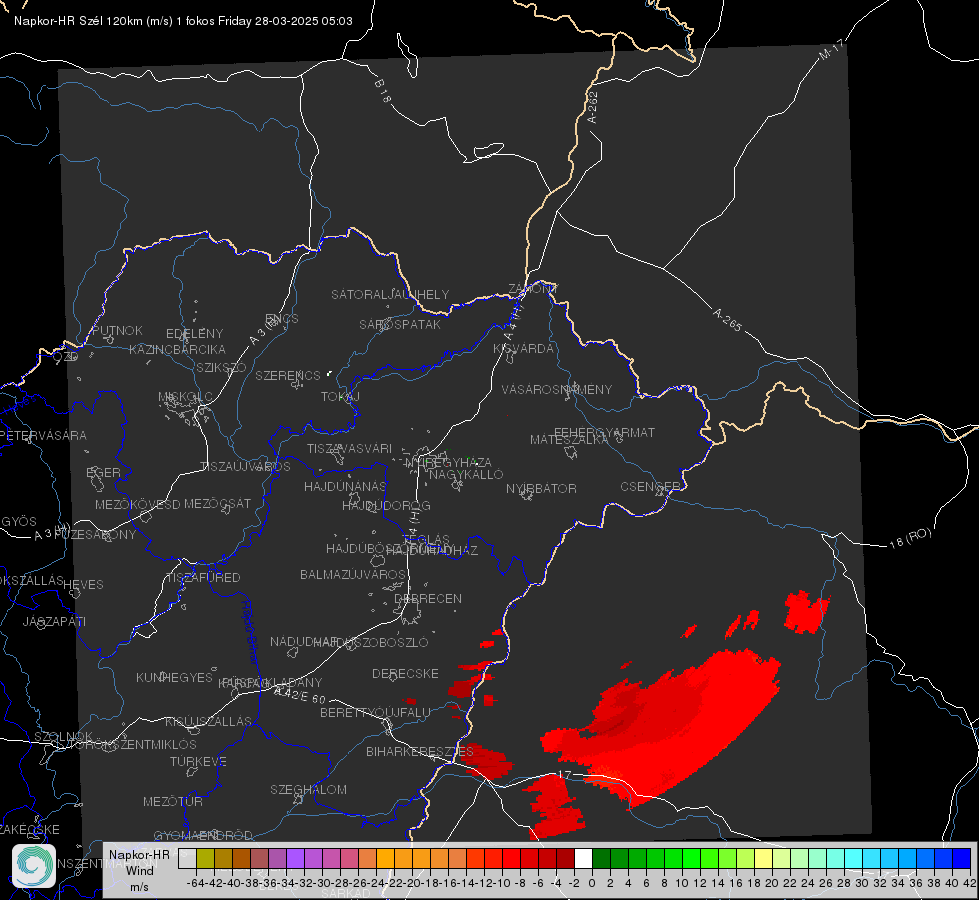Image resolution: width=979 pixels, height=900 pixels.
Task: Click the KISVARDA city label
Action: tap(524, 349)
